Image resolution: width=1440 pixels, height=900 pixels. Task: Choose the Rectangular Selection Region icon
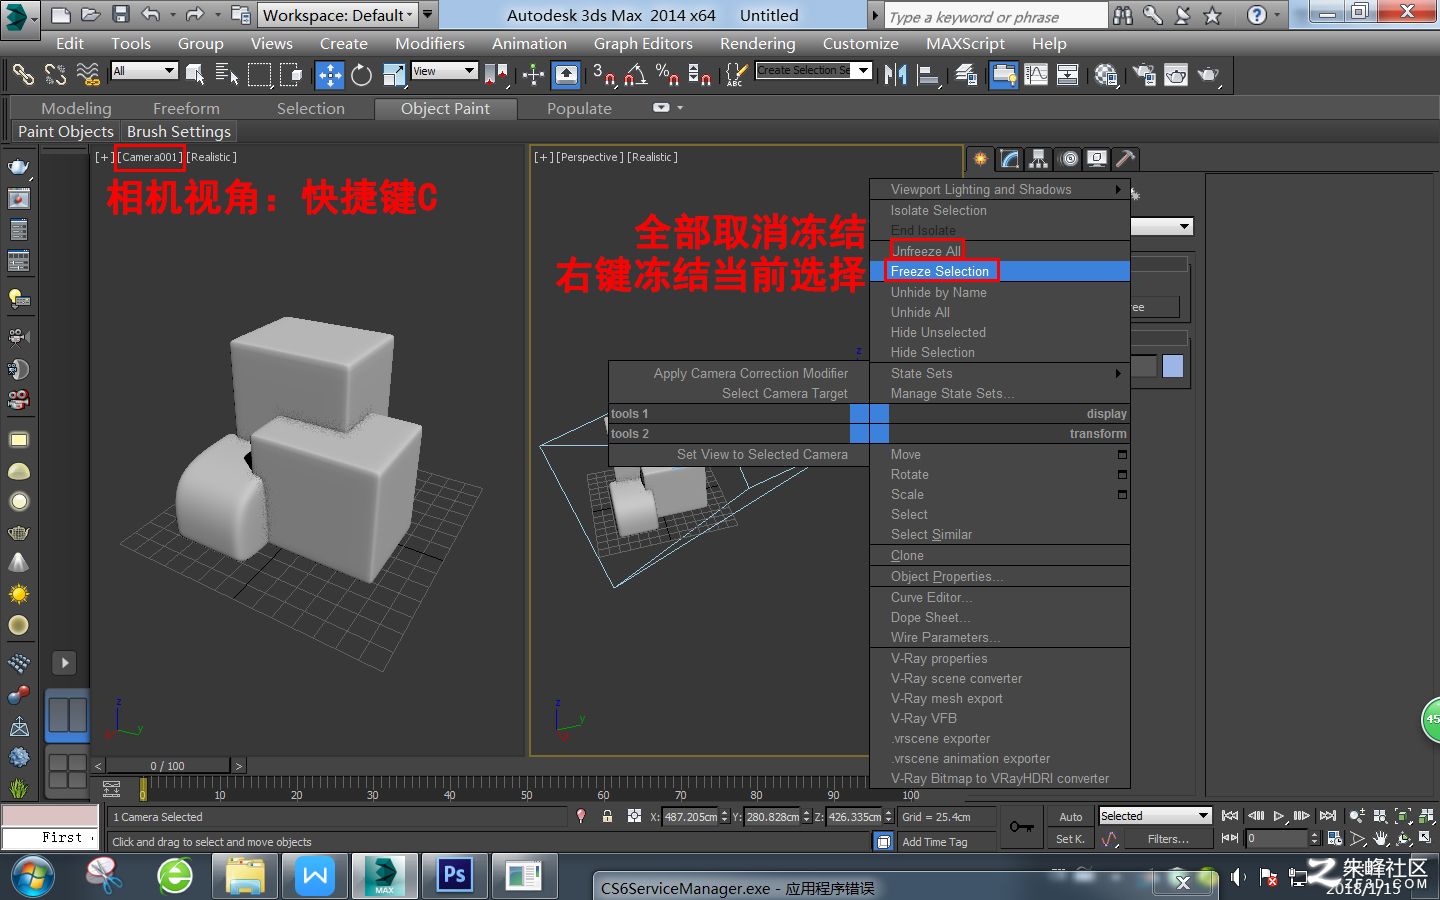click(x=260, y=74)
